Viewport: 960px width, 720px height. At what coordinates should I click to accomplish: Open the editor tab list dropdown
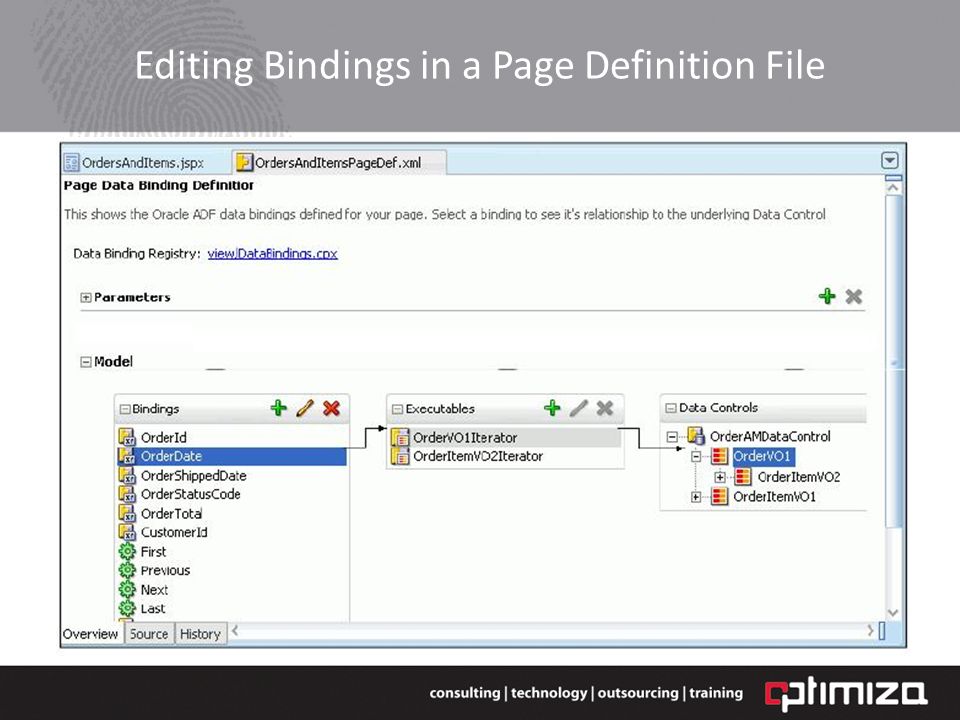coord(890,161)
